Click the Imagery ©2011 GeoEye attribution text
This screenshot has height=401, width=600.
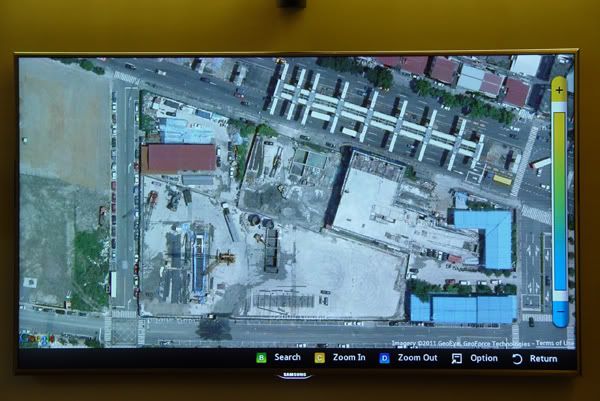pos(461,344)
